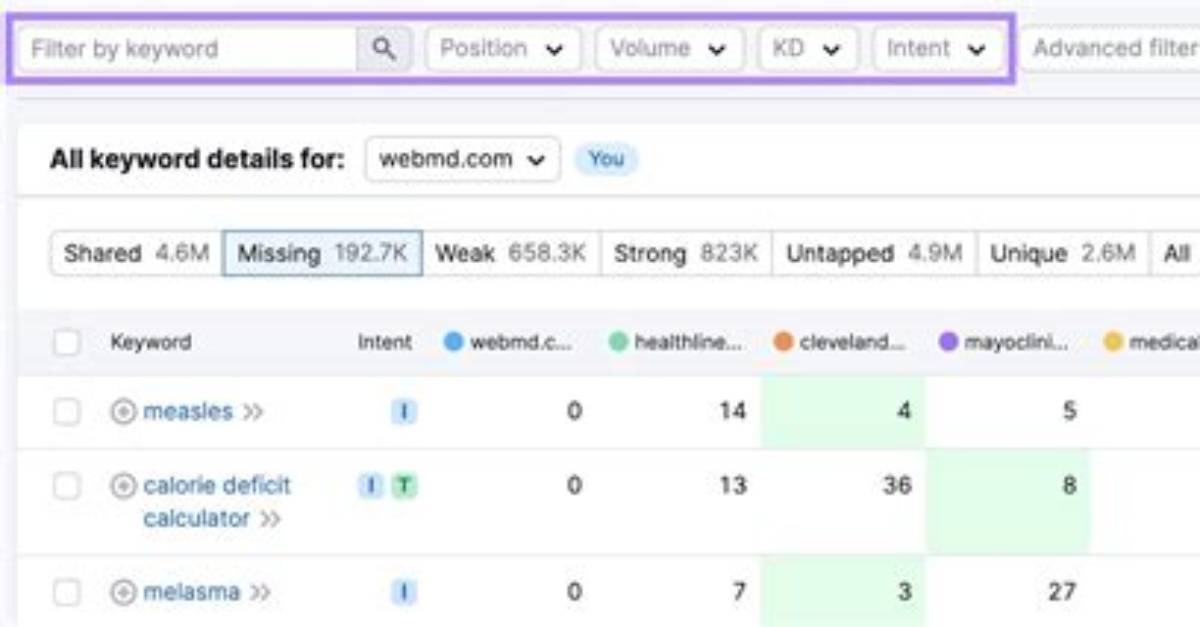1200x627 pixels.
Task: Switch to the Untapped keywords tab
Action: (x=874, y=254)
